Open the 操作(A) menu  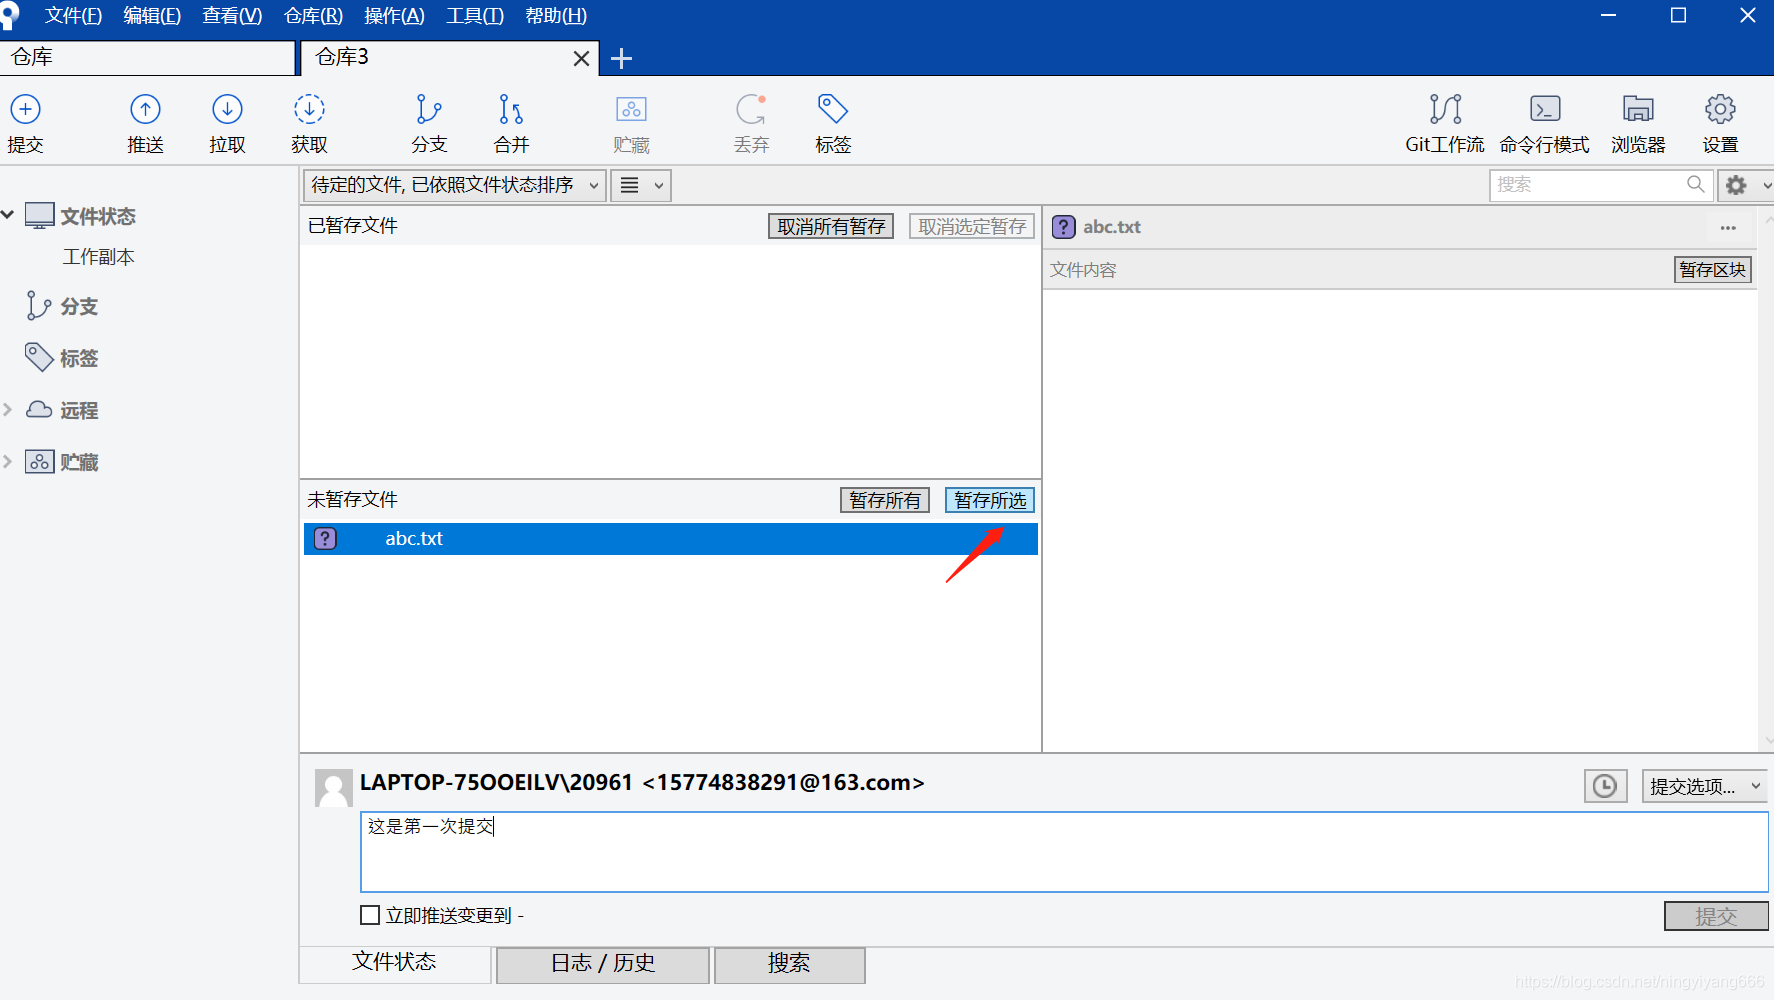tap(394, 16)
